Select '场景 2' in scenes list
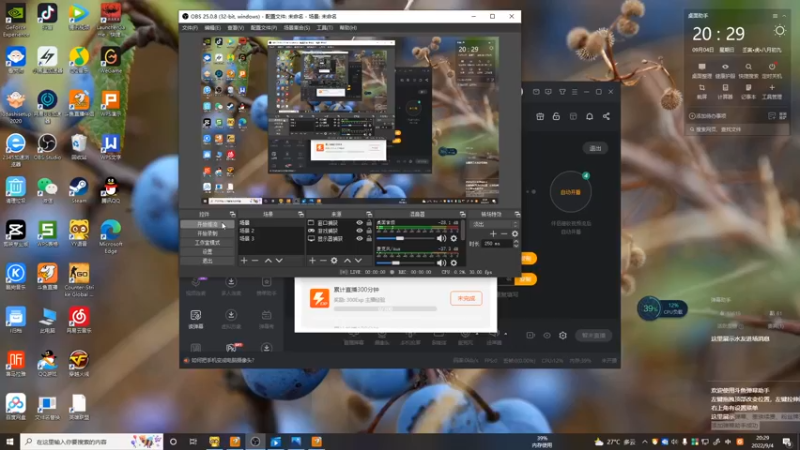This screenshot has width=800, height=450. (271, 231)
